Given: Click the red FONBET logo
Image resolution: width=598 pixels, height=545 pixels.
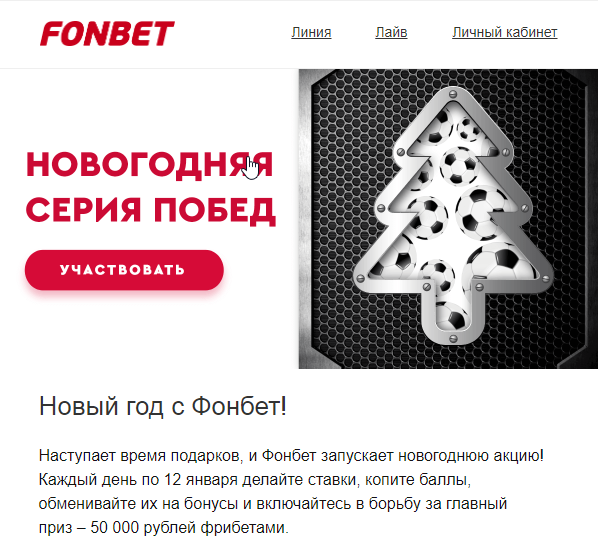Looking at the screenshot, I should click(x=107, y=34).
